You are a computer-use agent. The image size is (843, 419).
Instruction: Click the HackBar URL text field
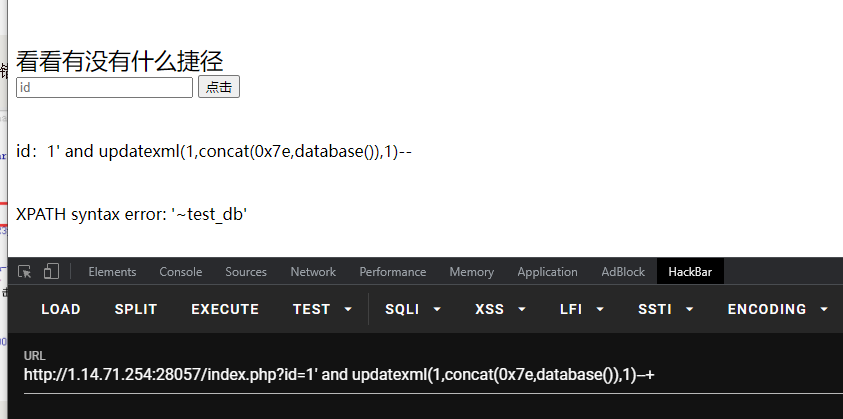pyautogui.click(x=433, y=375)
